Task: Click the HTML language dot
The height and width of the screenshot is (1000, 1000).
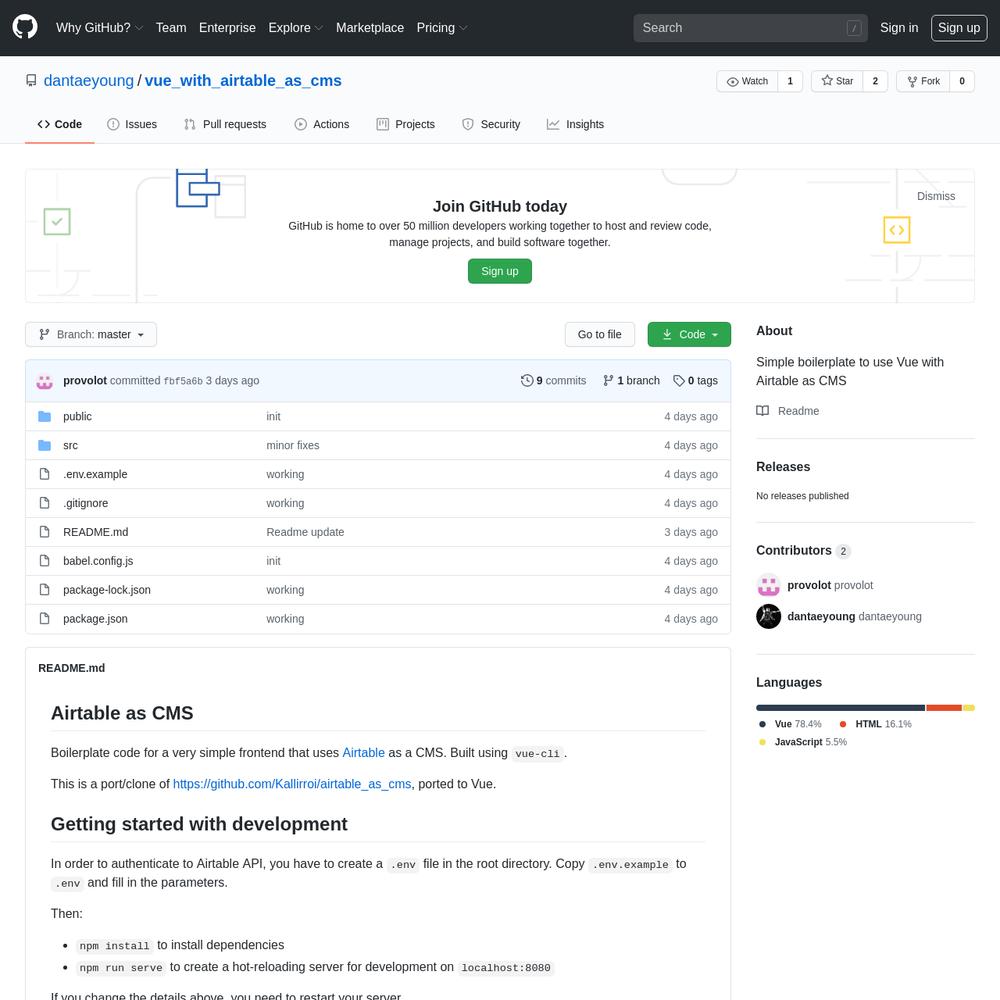Action: [x=843, y=724]
